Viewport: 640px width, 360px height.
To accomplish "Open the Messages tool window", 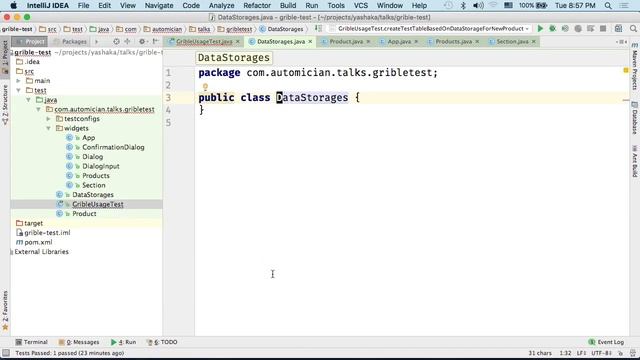I will pos(79,342).
